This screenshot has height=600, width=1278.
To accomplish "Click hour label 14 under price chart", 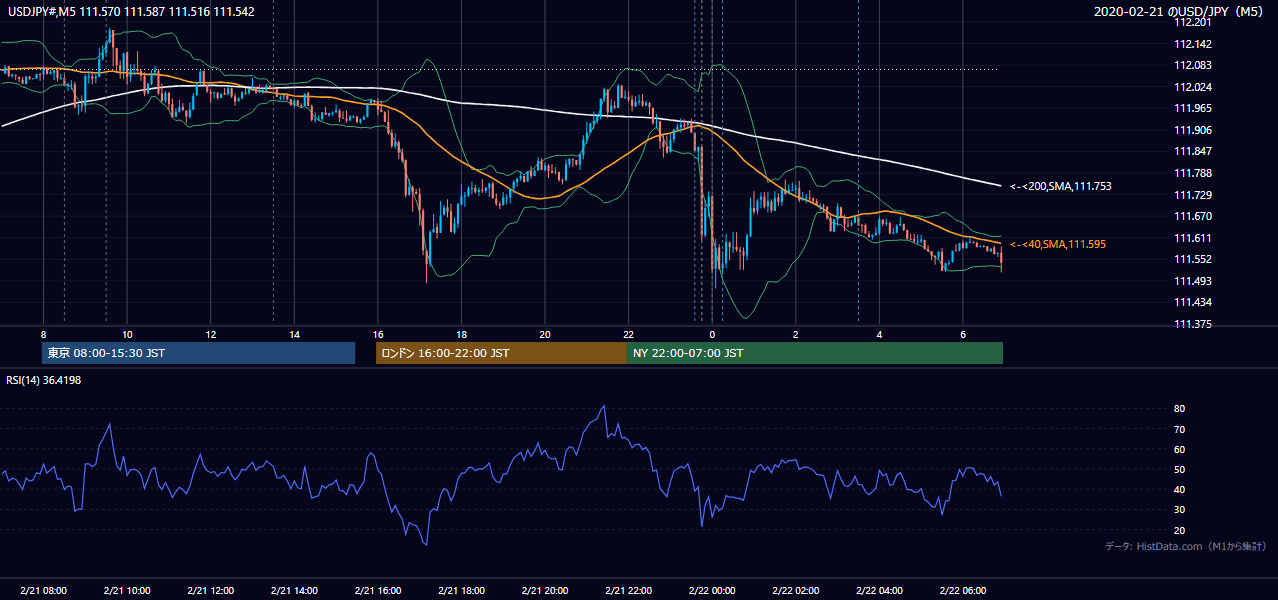I will 294,333.
